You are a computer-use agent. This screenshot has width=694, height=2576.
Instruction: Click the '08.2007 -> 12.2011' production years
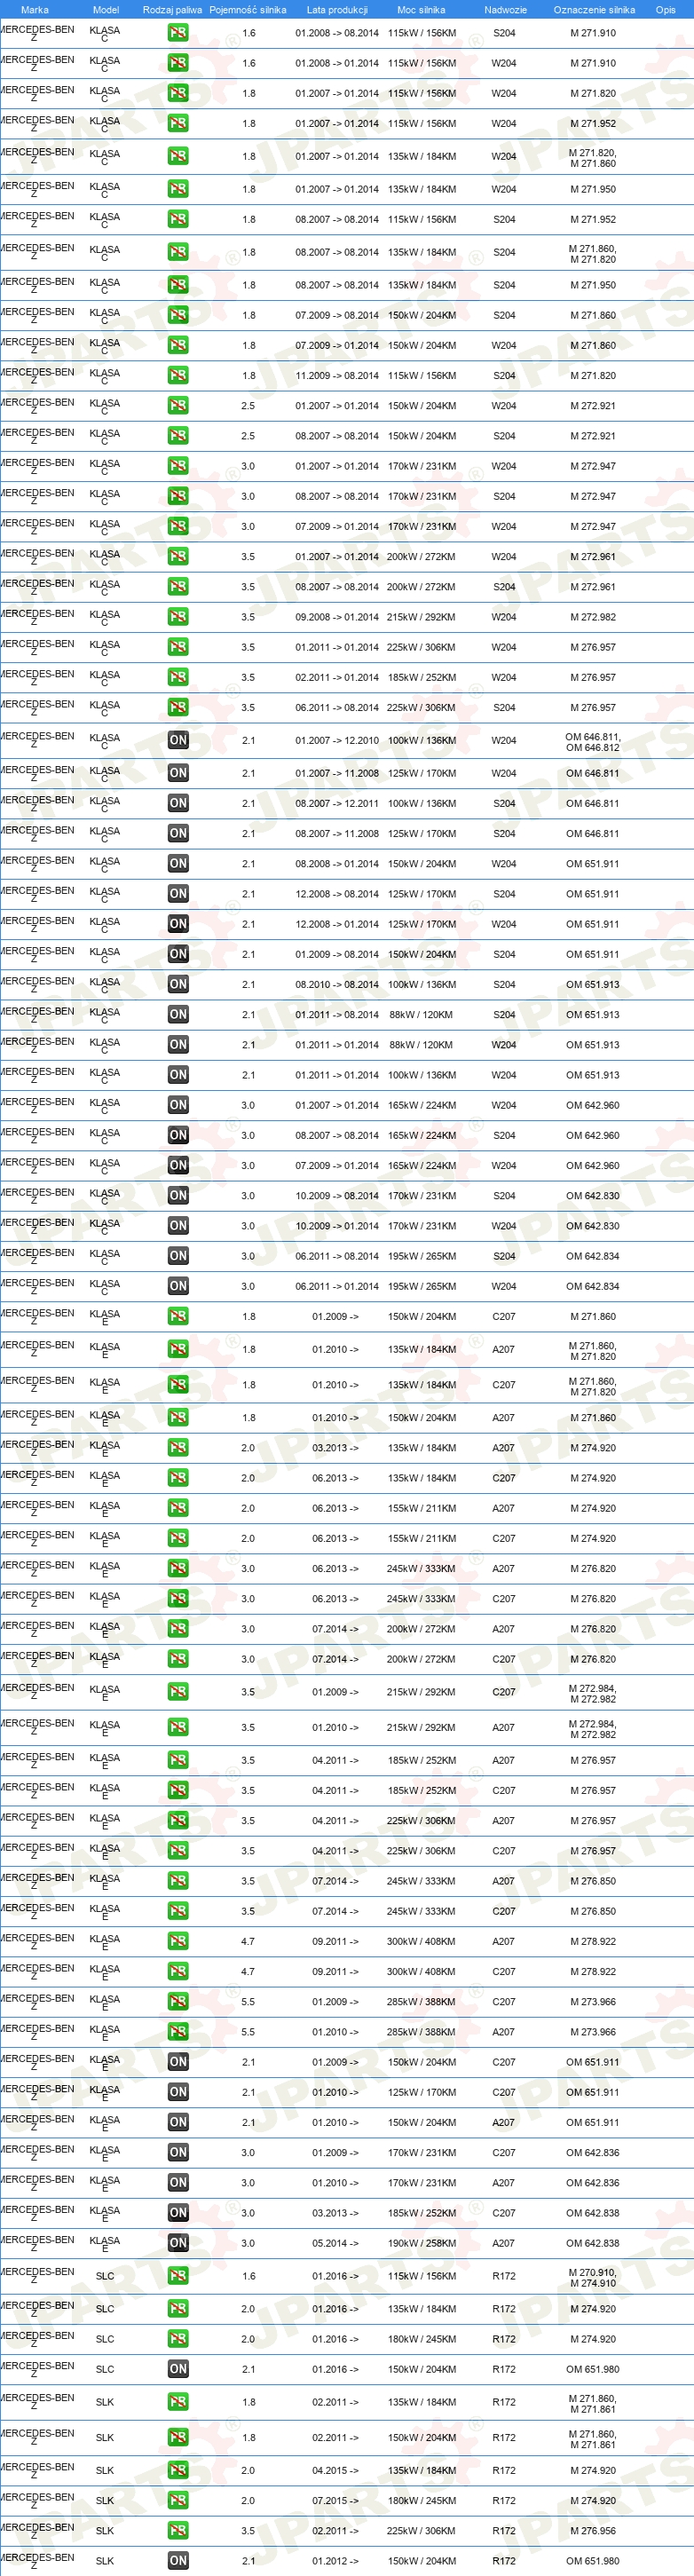click(337, 803)
